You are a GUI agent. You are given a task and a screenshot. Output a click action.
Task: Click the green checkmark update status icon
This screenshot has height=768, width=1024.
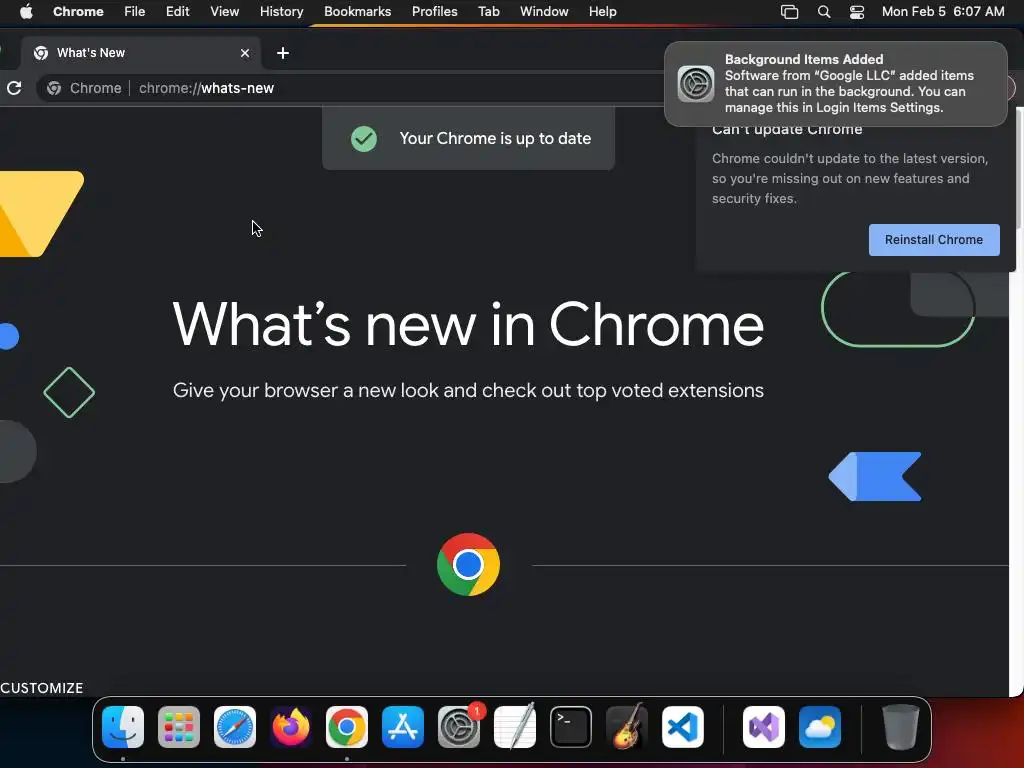pyautogui.click(x=364, y=138)
